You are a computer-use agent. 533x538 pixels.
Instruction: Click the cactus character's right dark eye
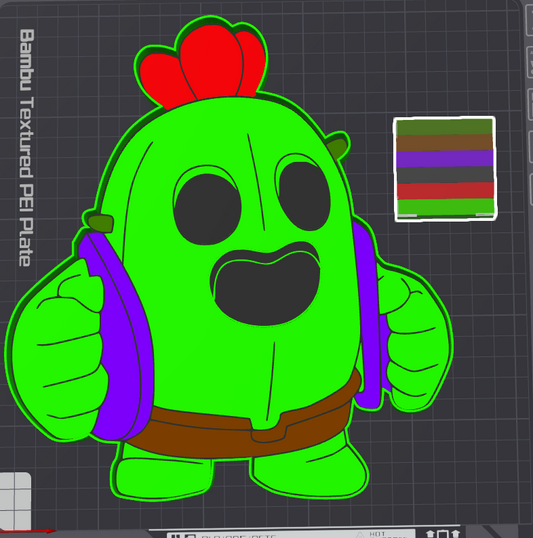(305, 196)
